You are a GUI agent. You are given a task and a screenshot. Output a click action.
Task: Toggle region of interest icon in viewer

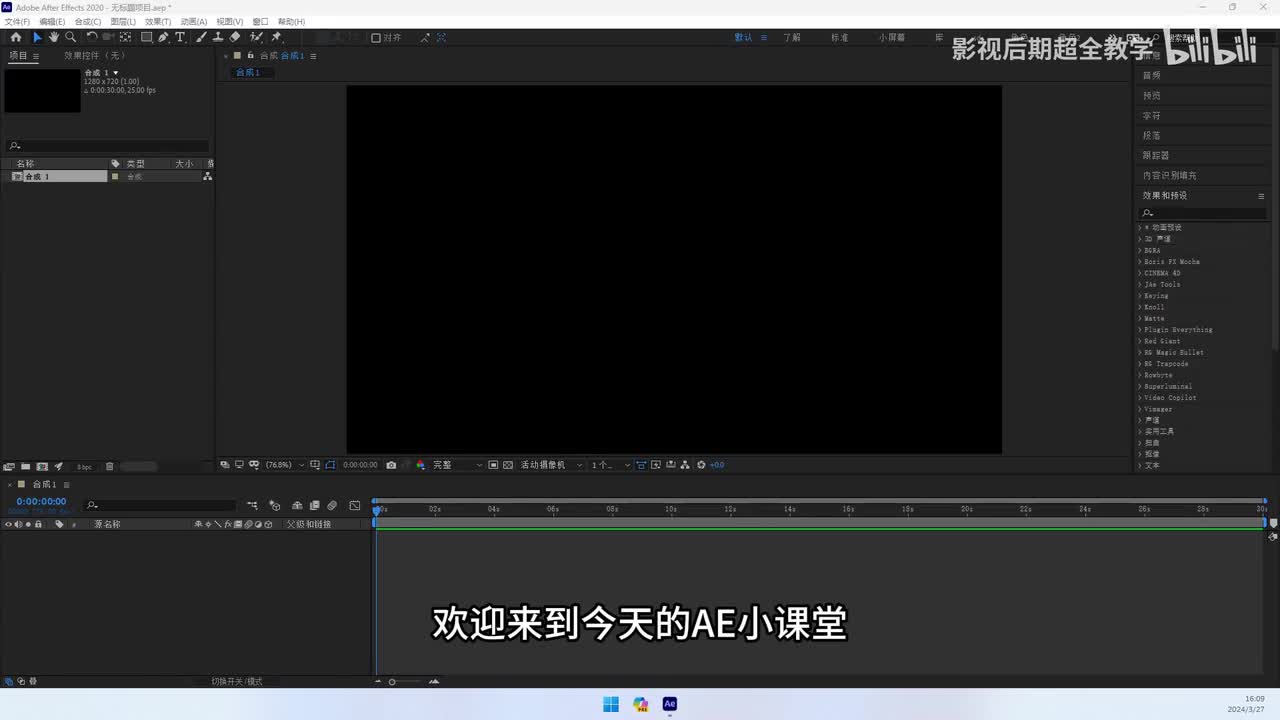coord(493,465)
